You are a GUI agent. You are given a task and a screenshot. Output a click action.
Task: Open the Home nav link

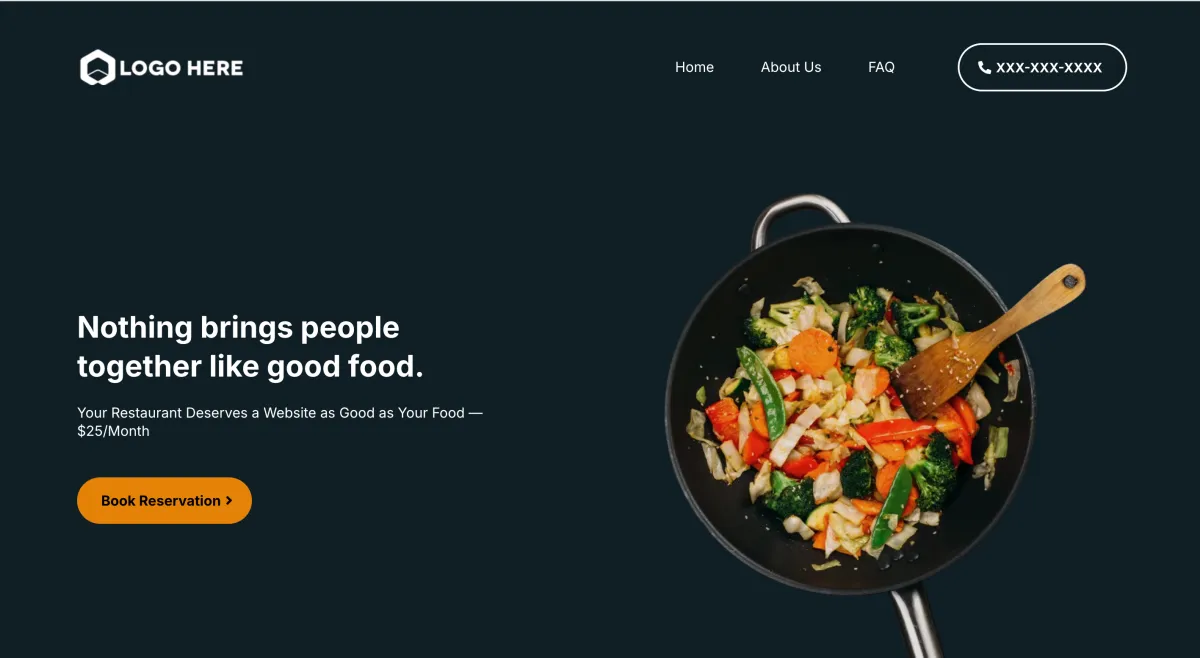click(x=694, y=67)
